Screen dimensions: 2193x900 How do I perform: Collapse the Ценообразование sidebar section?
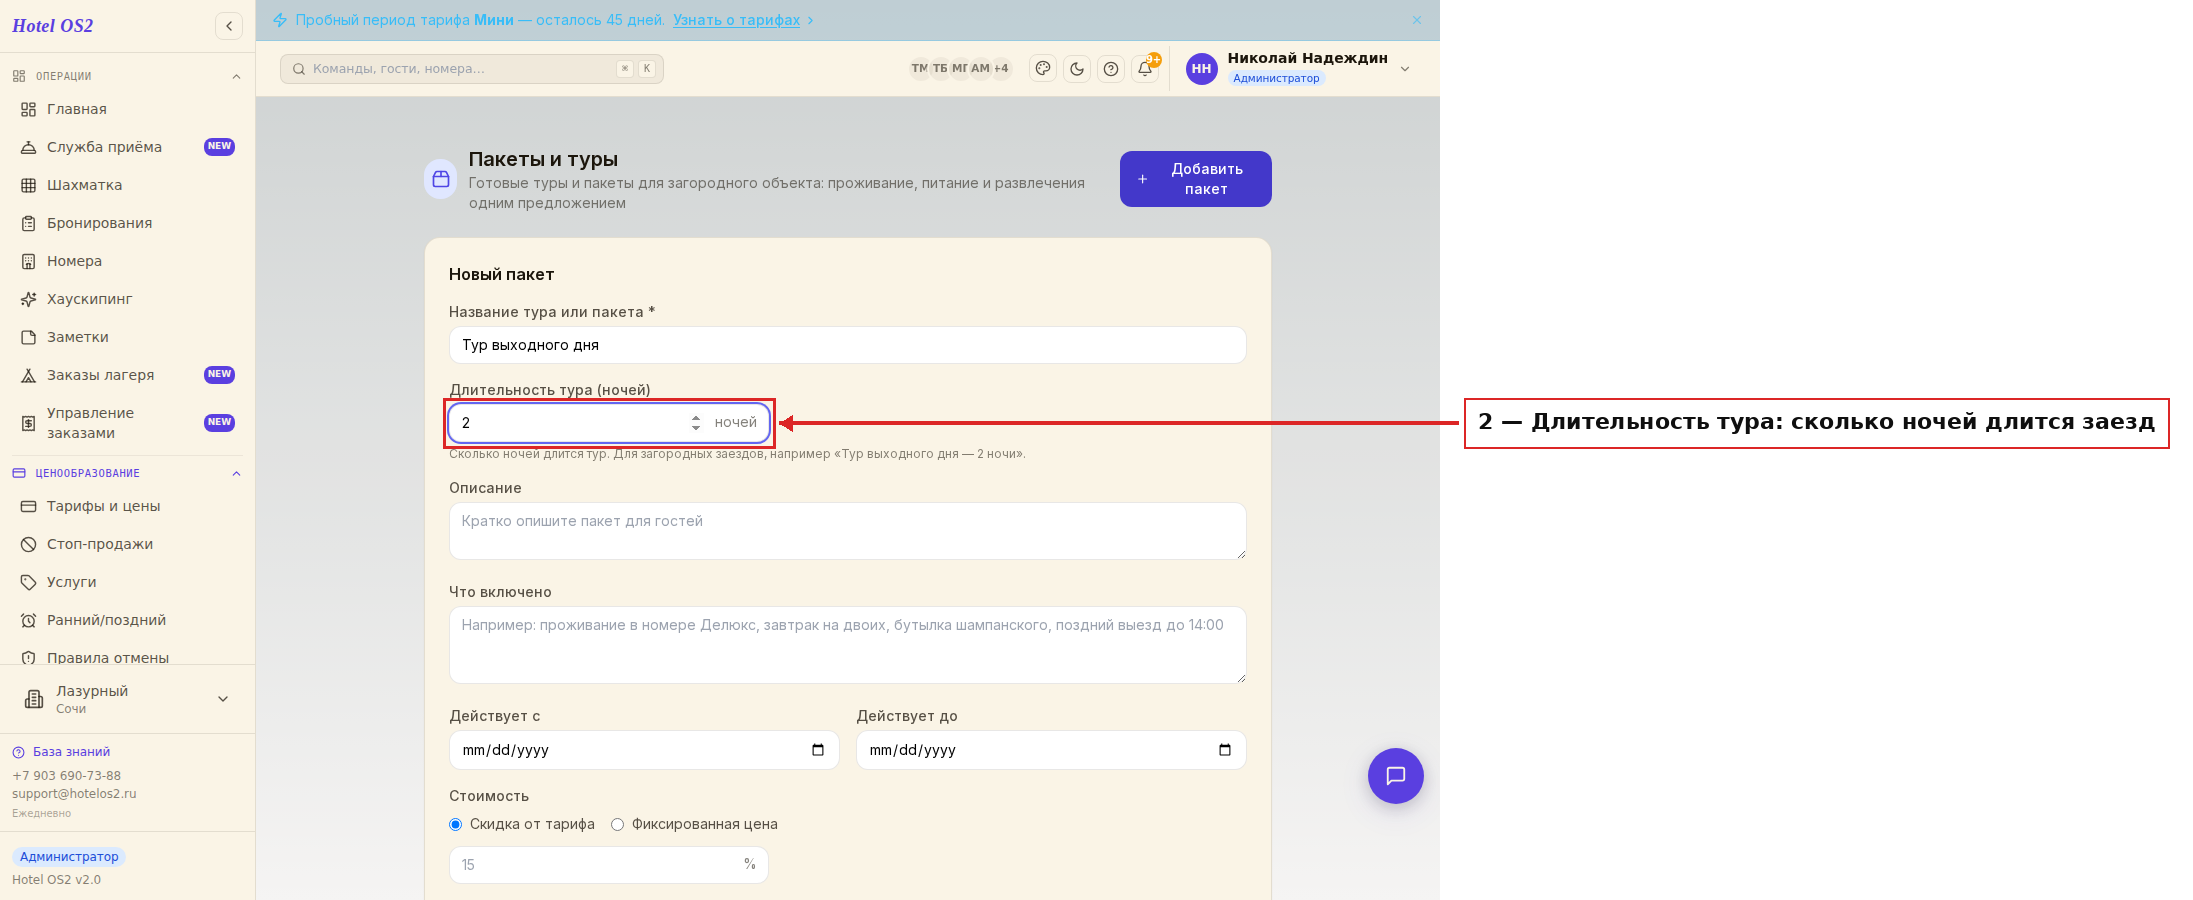point(236,474)
